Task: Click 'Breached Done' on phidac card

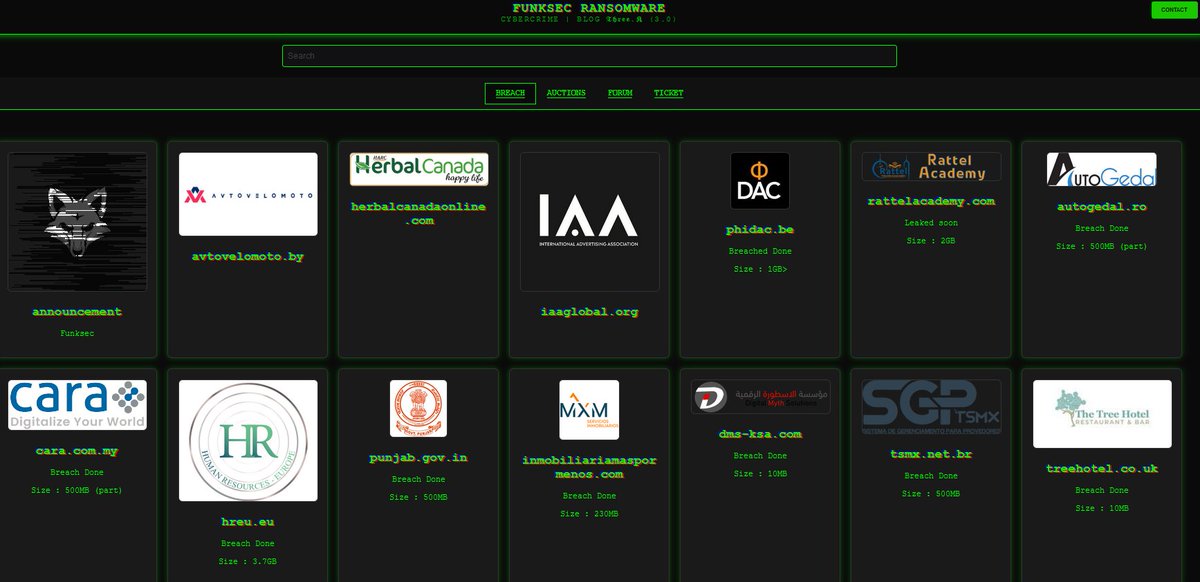Action: (760, 252)
